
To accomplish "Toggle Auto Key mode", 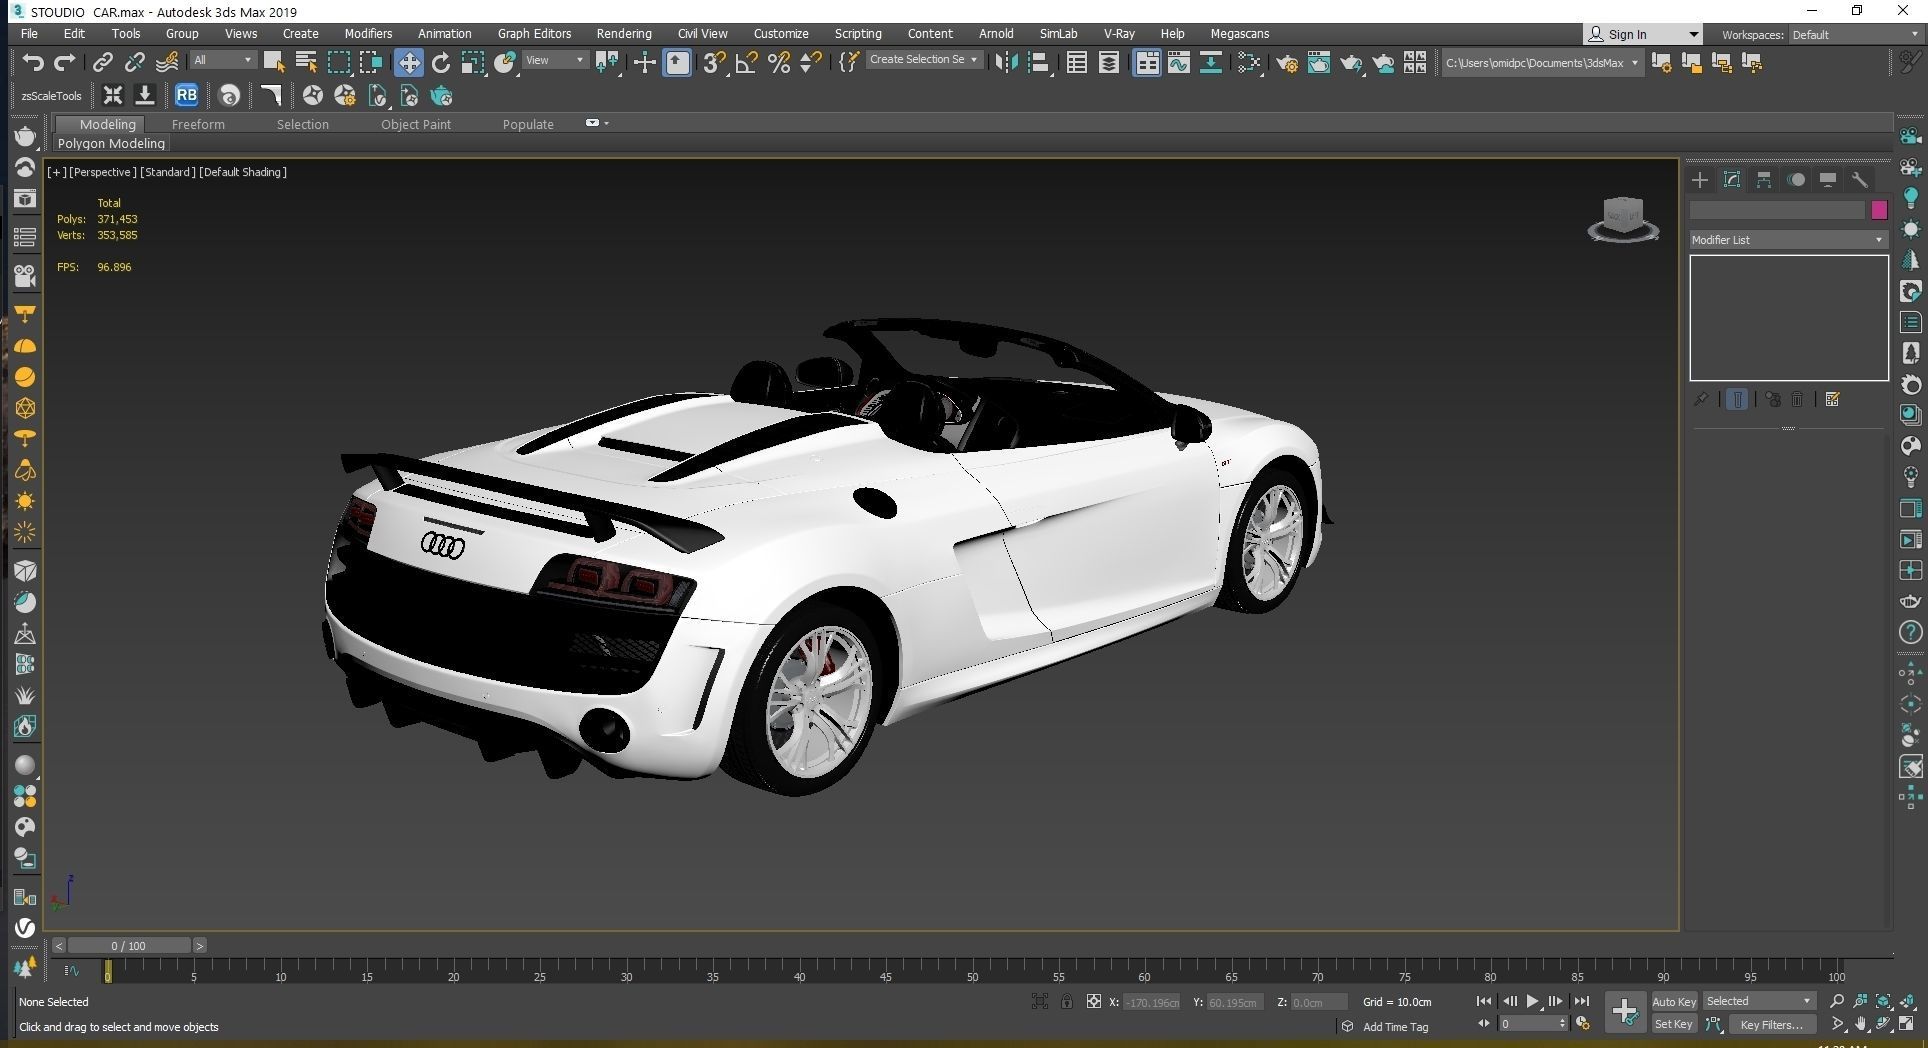I will 1674,1001.
